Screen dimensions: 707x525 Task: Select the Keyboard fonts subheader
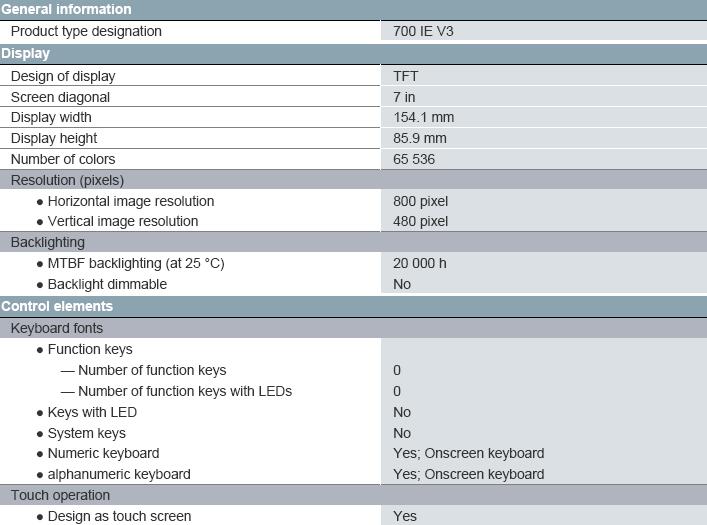[354, 328]
